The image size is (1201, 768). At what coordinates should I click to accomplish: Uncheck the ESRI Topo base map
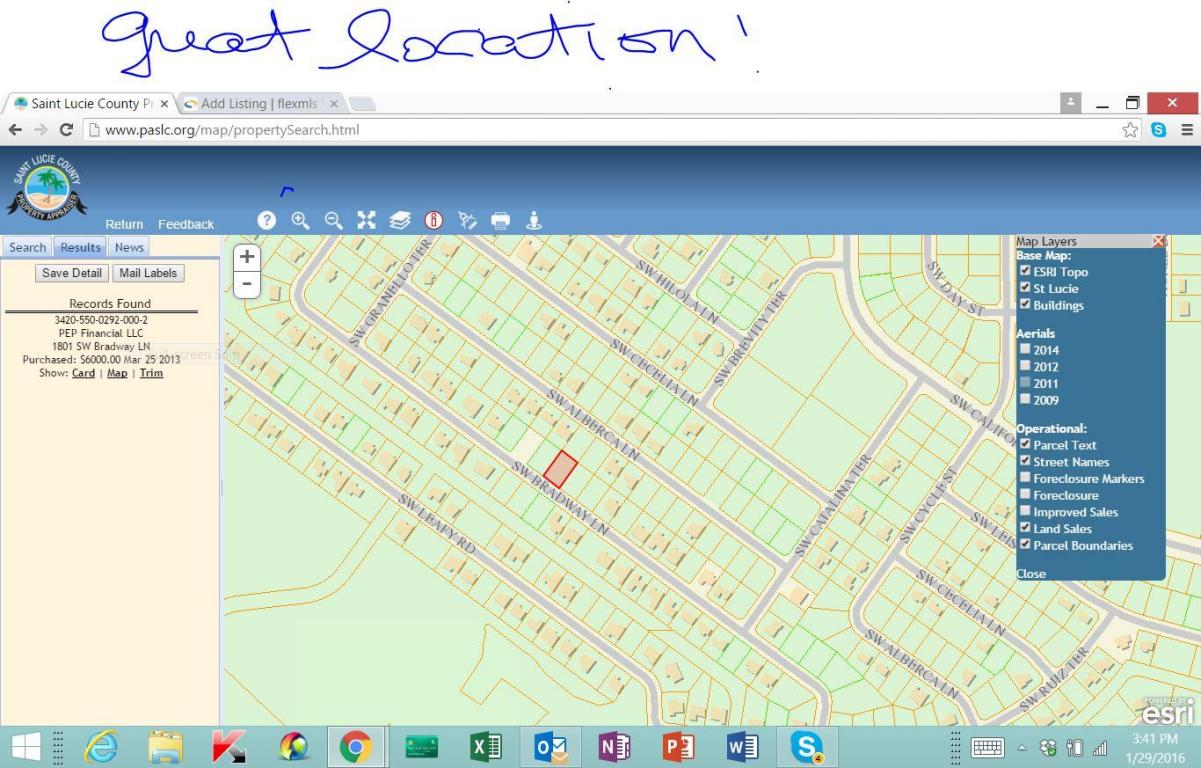1024,272
